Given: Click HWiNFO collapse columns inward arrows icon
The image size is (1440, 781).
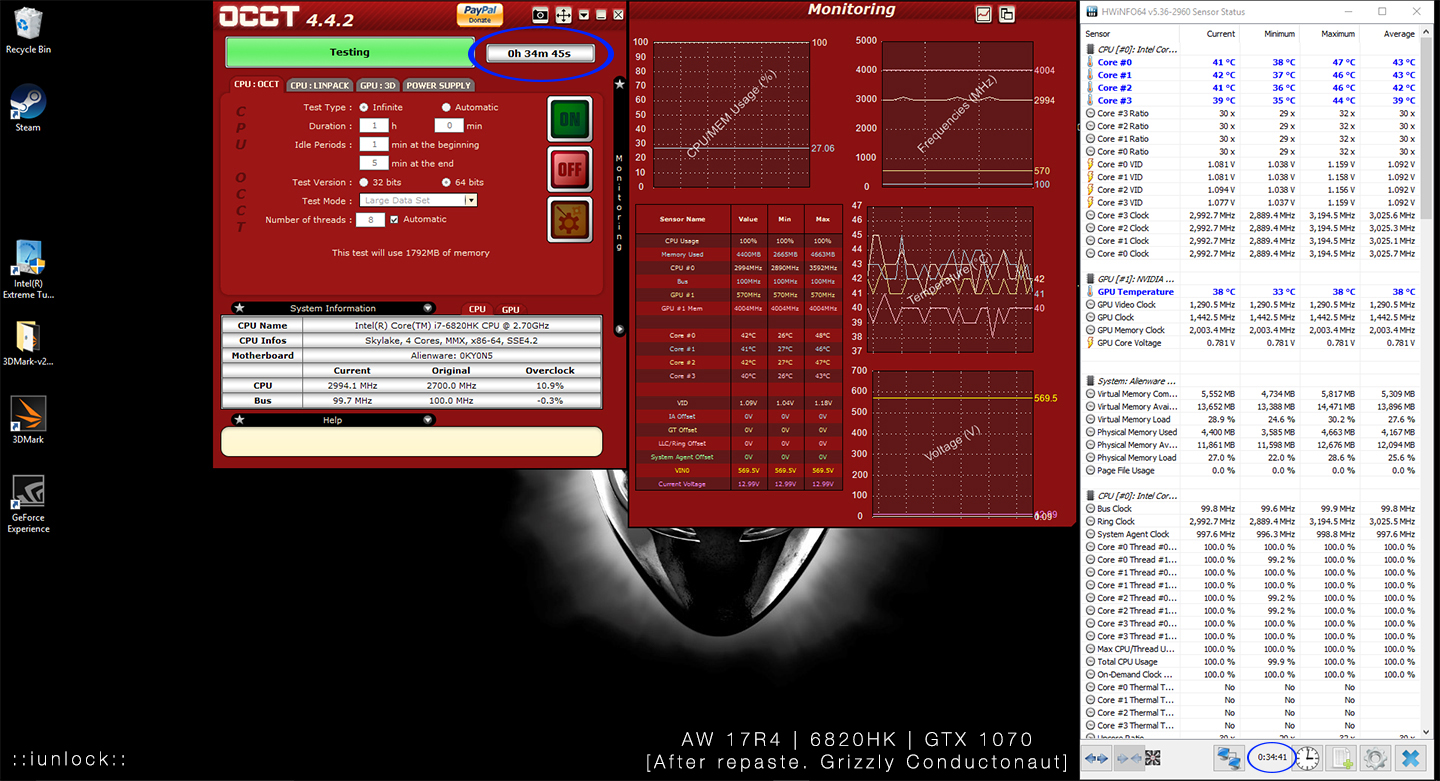Looking at the screenshot, I should (x=1129, y=758).
